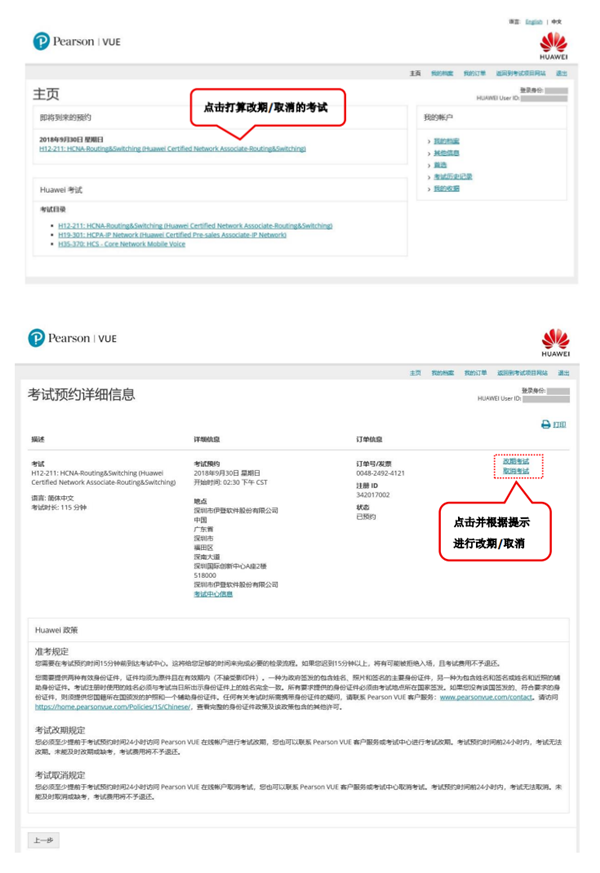
Task: Open 我的订单 in the details page nav bar
Action: click(476, 373)
